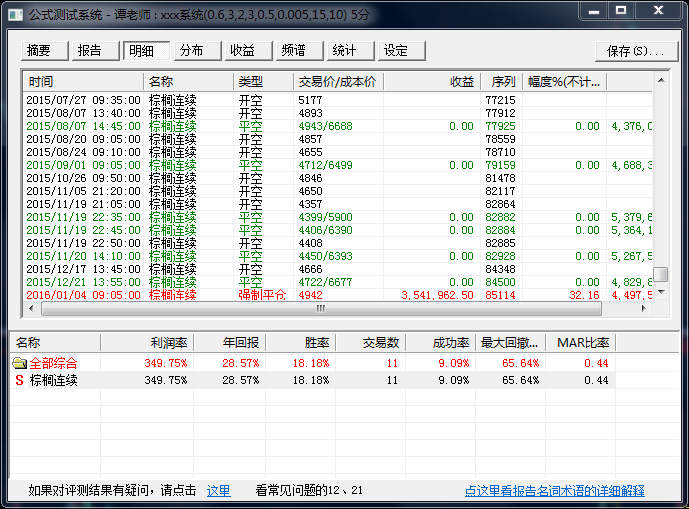This screenshot has width=689, height=509.
Task: Open the 点这里看报告名词术语的详细解释 link
Action: tap(555, 491)
